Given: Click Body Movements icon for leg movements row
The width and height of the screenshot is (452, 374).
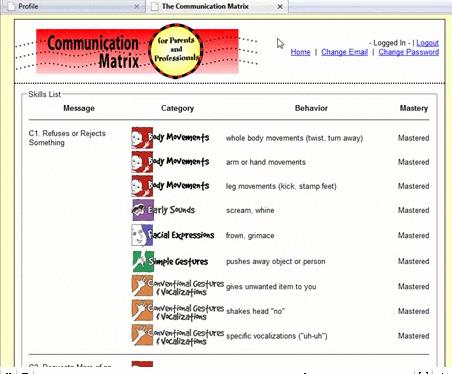Looking at the screenshot, I should click(142, 186).
